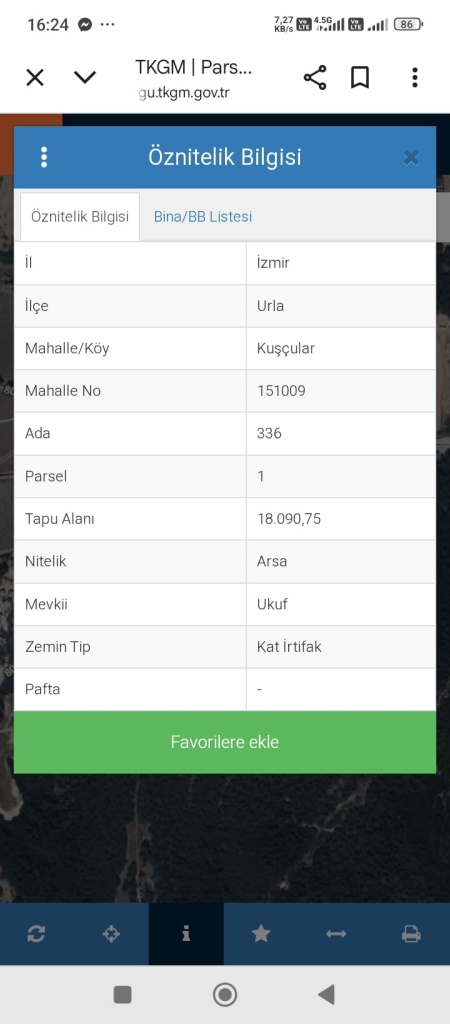
Task: Select the measure distance arrows icon
Action: coord(336,934)
